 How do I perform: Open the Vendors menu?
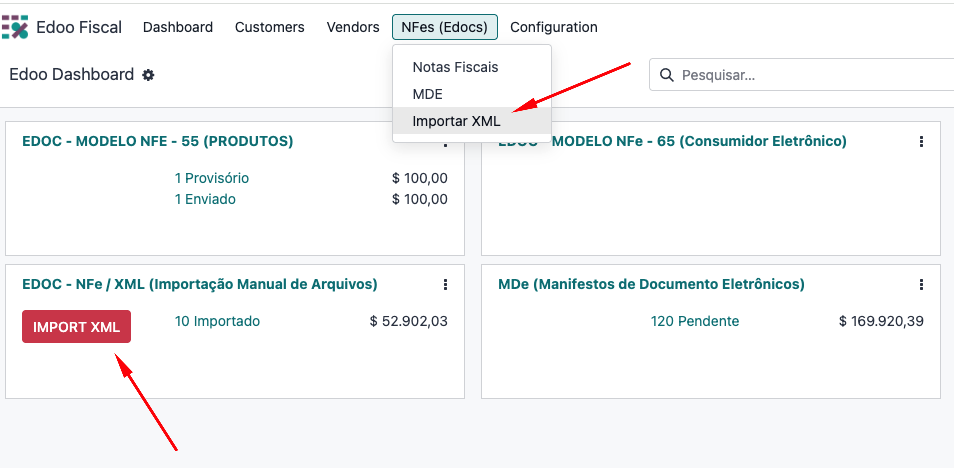tap(353, 27)
